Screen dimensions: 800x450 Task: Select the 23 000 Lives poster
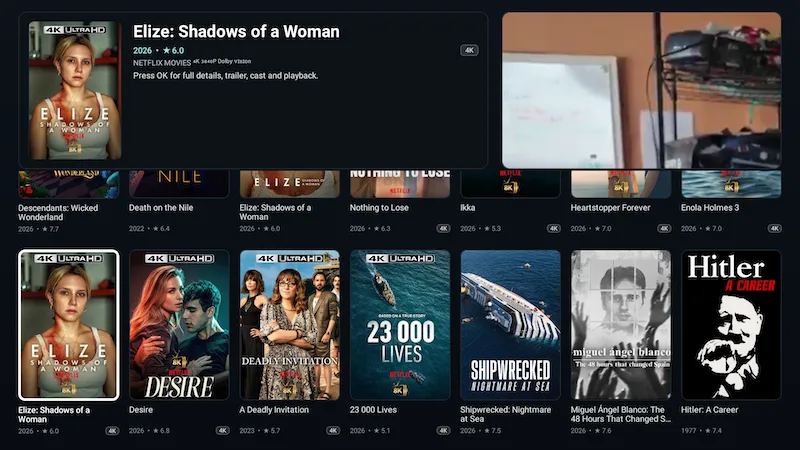tap(400, 325)
